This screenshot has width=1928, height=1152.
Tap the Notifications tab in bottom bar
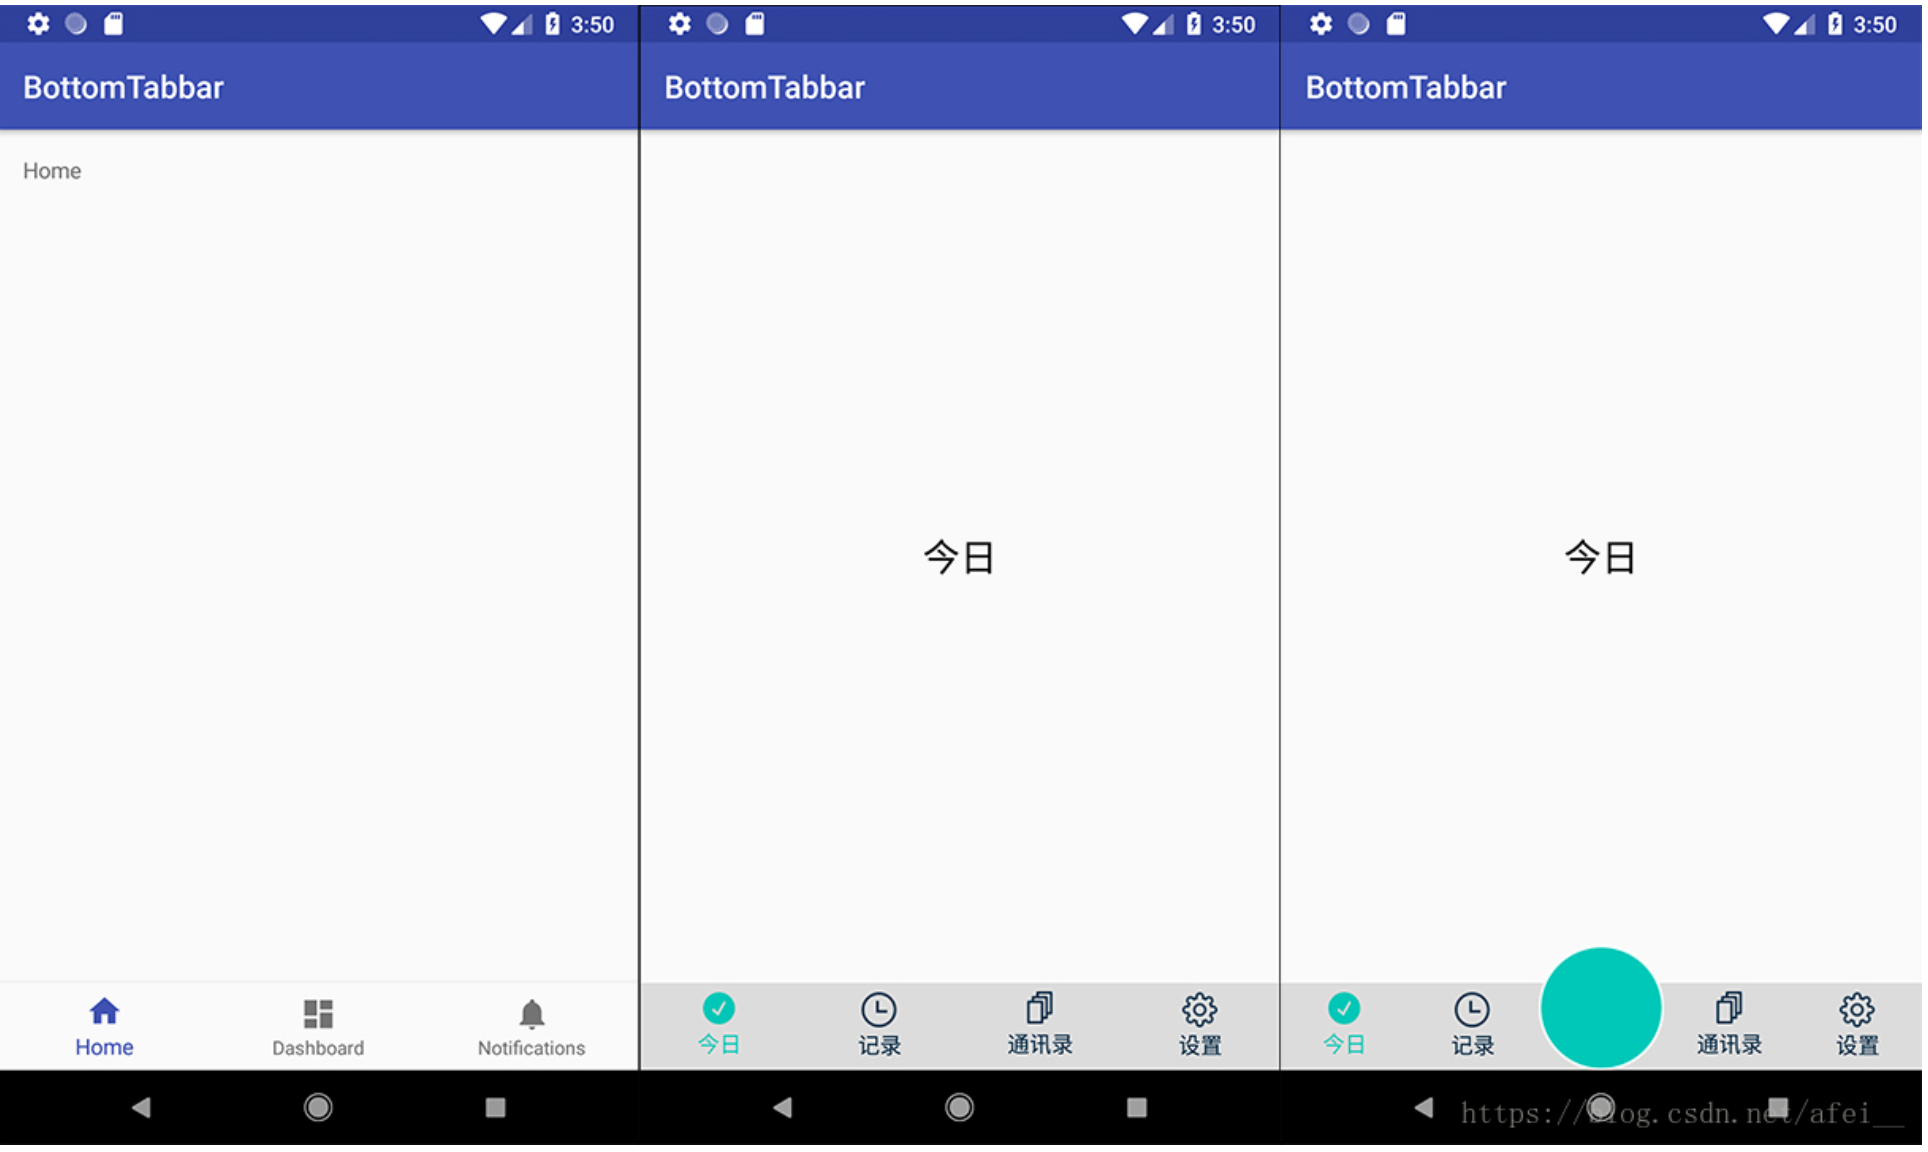(532, 1029)
